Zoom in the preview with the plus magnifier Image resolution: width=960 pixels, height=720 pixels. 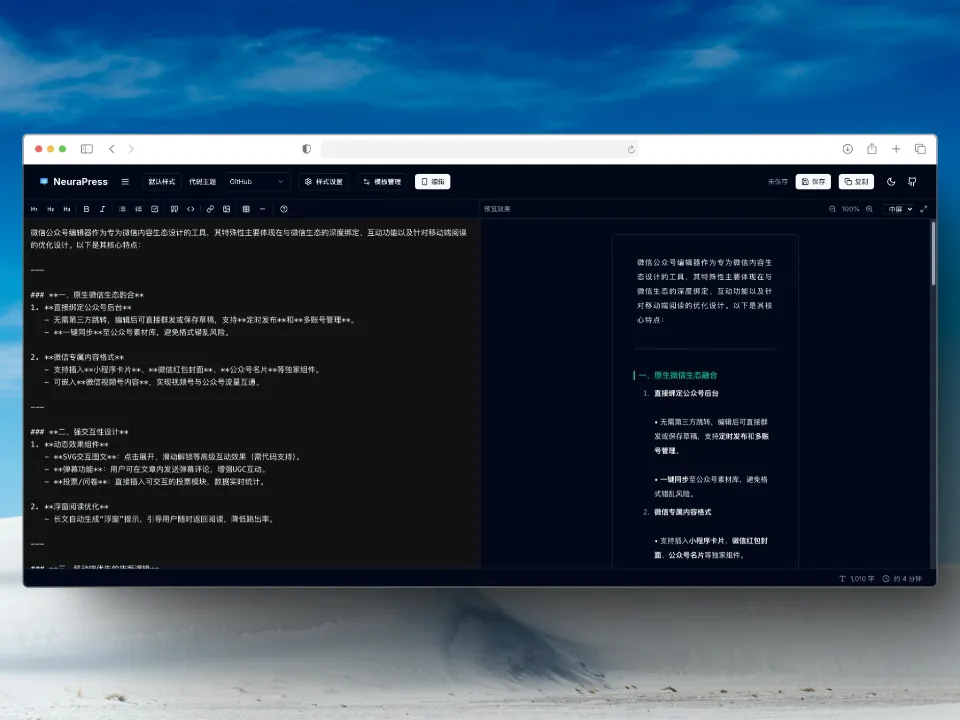click(x=869, y=209)
